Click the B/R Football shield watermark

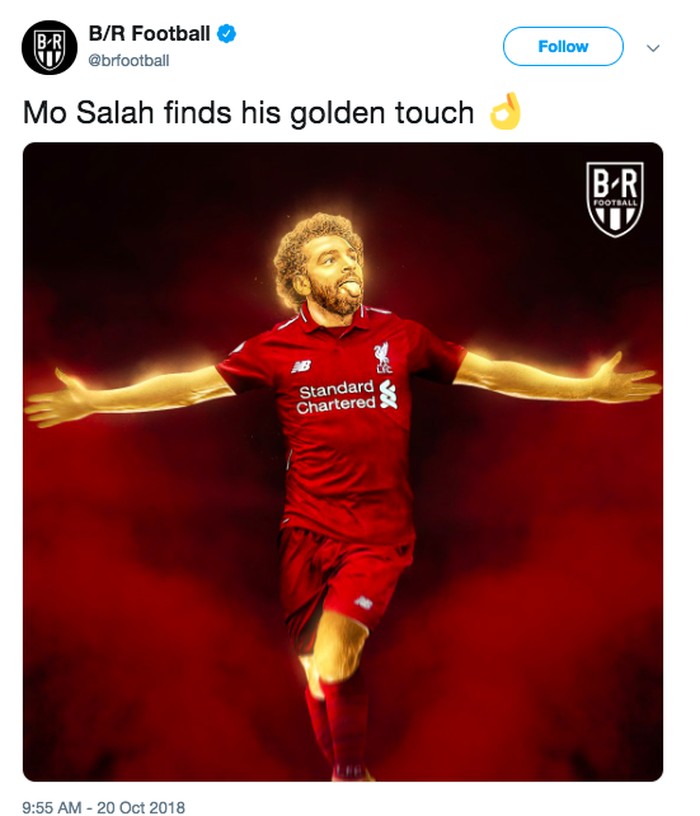615,199
